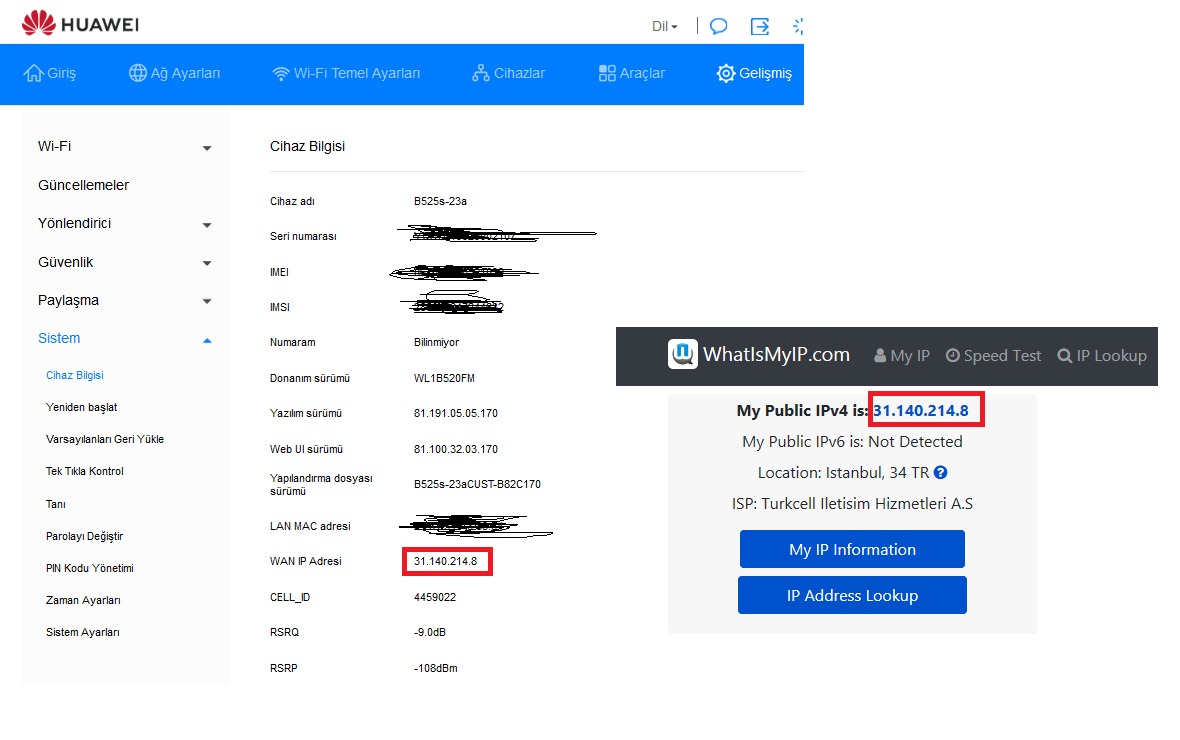
Task: Expand Yönlendirici sidebar section
Action: click(125, 224)
